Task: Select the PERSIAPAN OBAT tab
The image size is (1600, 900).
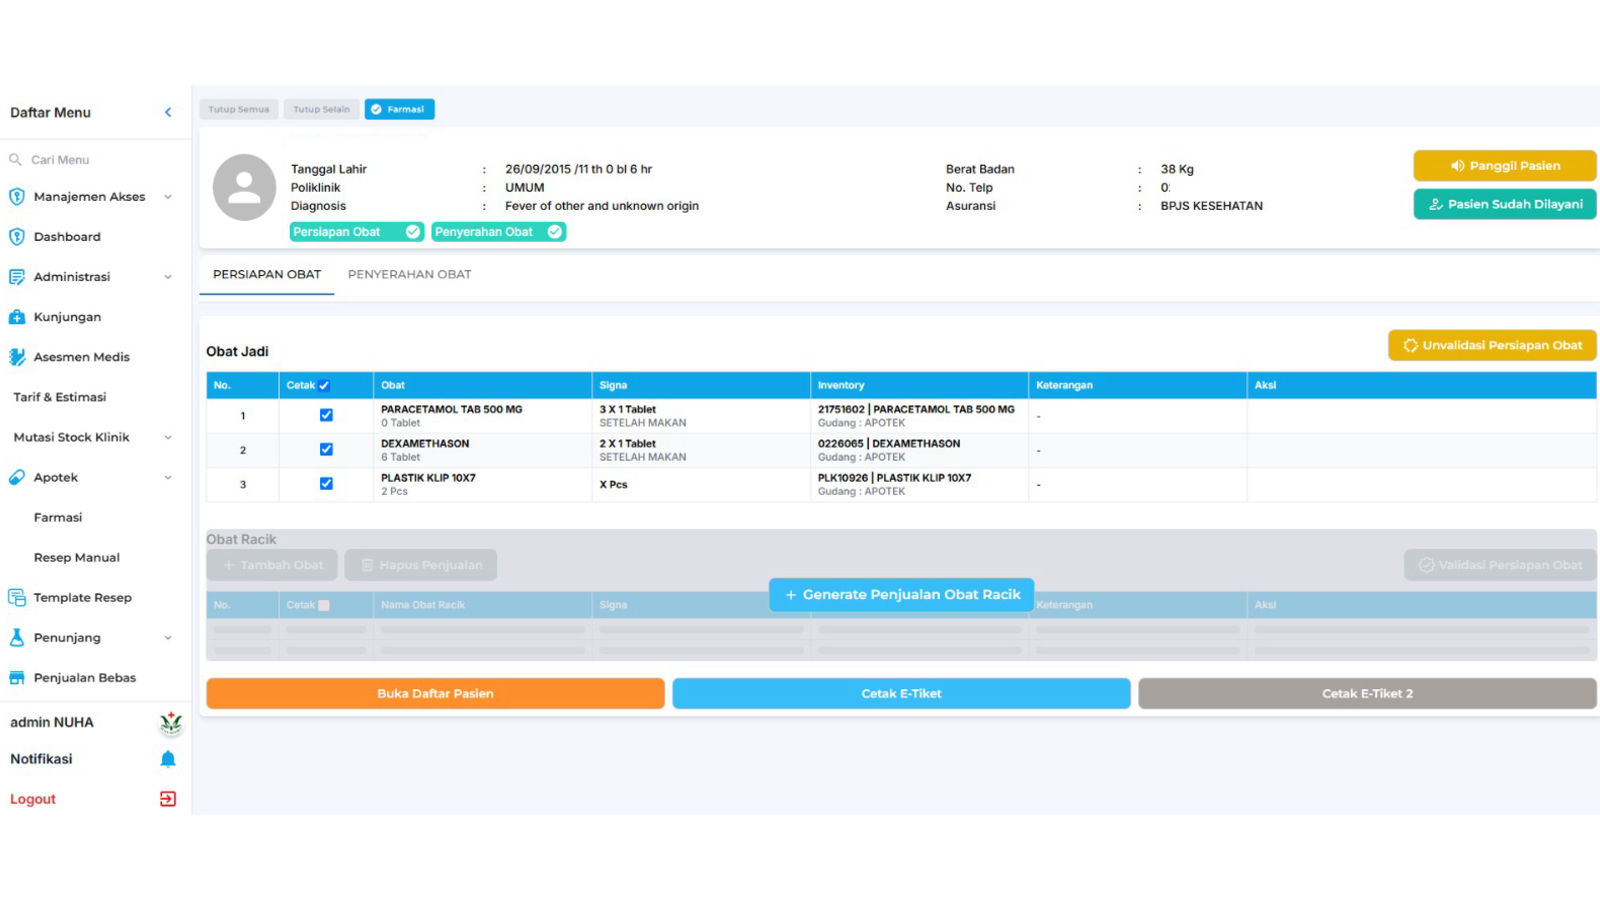Action: pyautogui.click(x=267, y=274)
